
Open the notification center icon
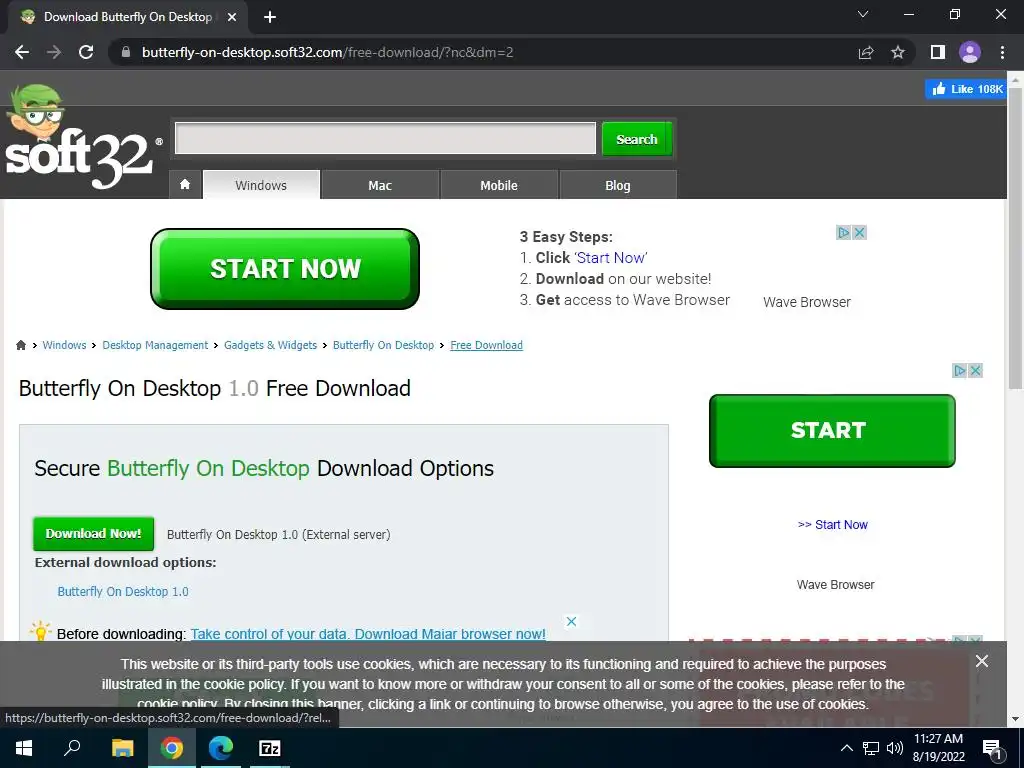tap(991, 748)
